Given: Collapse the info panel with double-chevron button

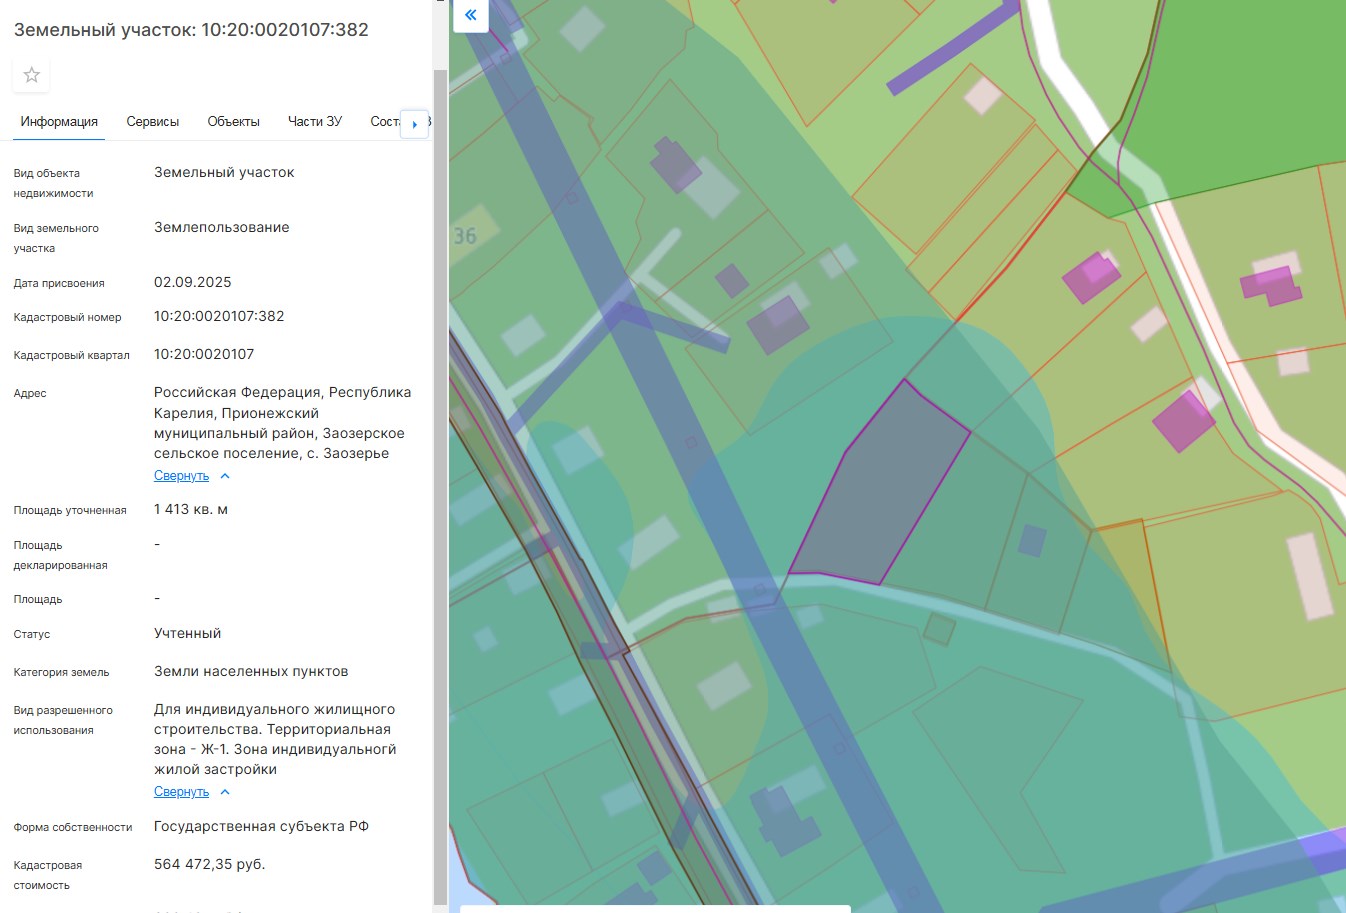Looking at the screenshot, I should [471, 15].
